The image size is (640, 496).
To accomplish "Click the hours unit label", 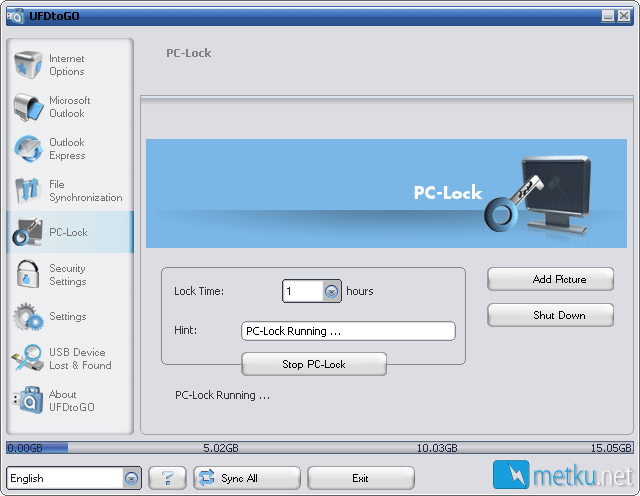I will [x=360, y=291].
